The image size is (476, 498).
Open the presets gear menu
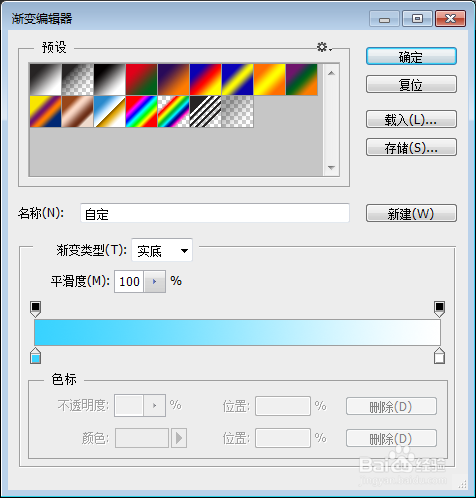coord(324,47)
